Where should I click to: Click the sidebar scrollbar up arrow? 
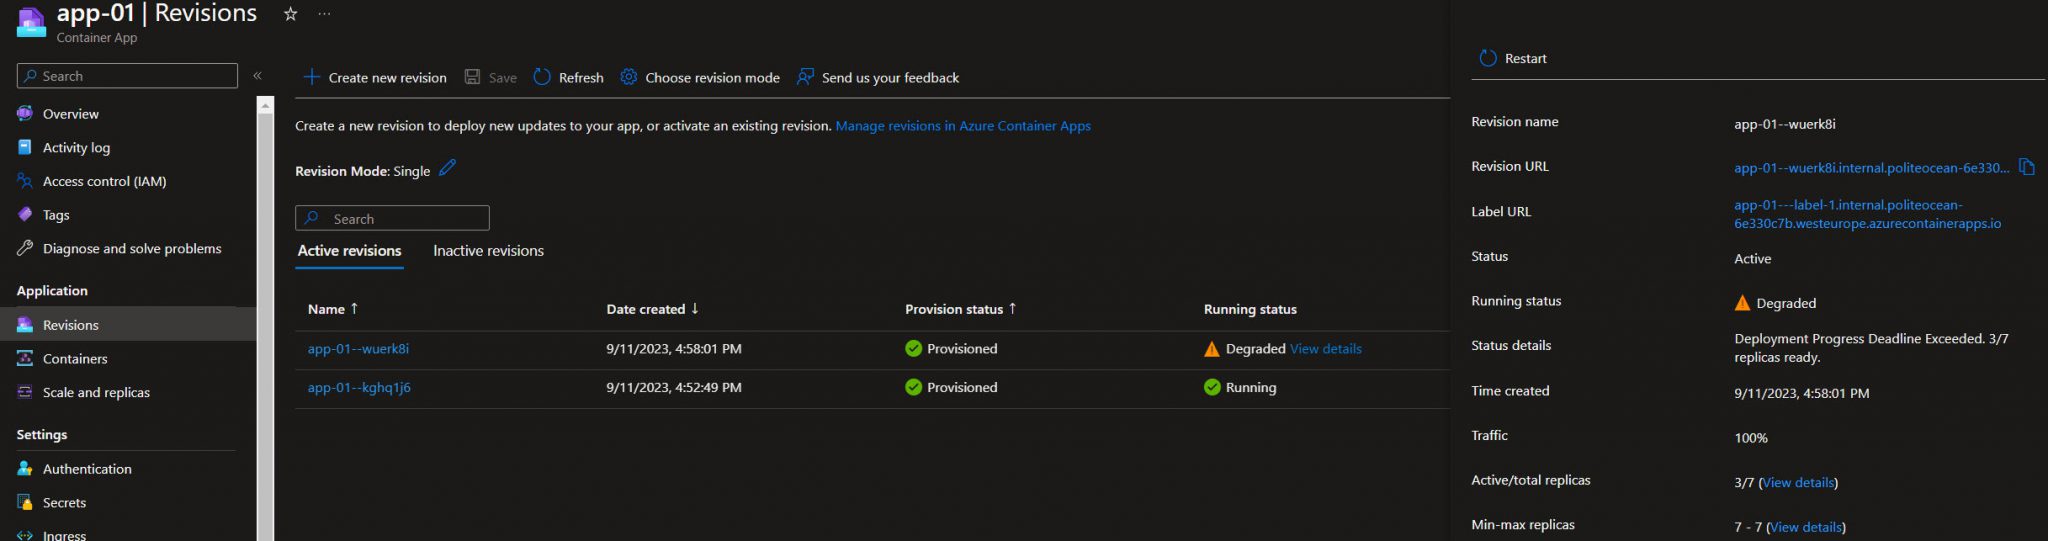265,105
